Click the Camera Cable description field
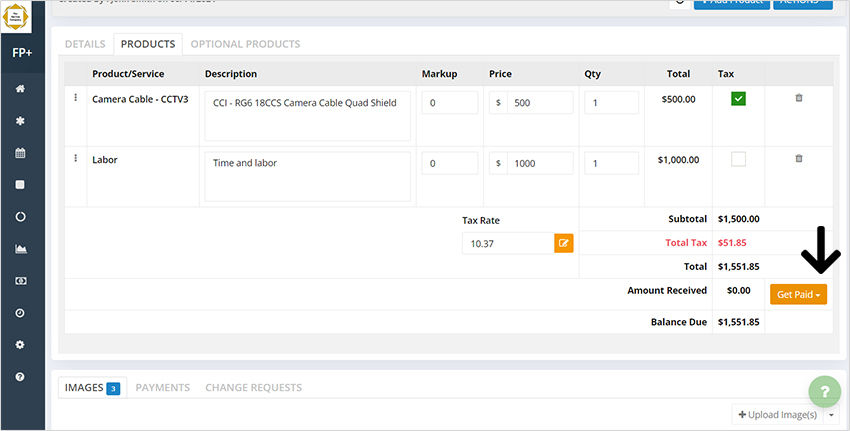The height and width of the screenshot is (431, 850). point(307,116)
